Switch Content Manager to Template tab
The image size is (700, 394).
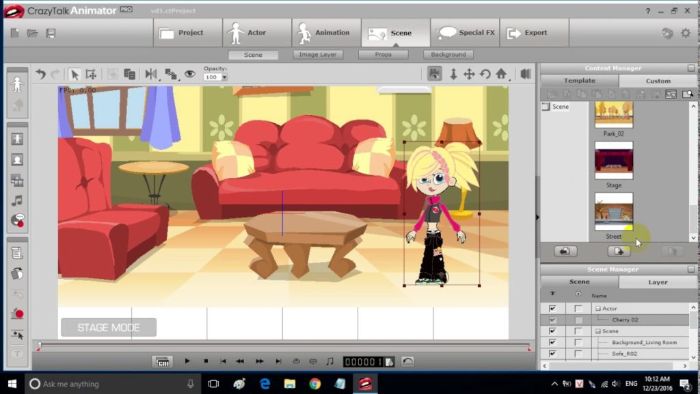click(579, 81)
